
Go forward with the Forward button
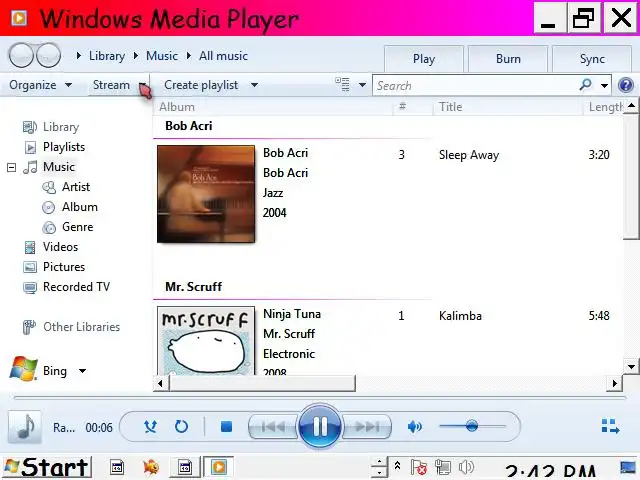(x=49, y=56)
